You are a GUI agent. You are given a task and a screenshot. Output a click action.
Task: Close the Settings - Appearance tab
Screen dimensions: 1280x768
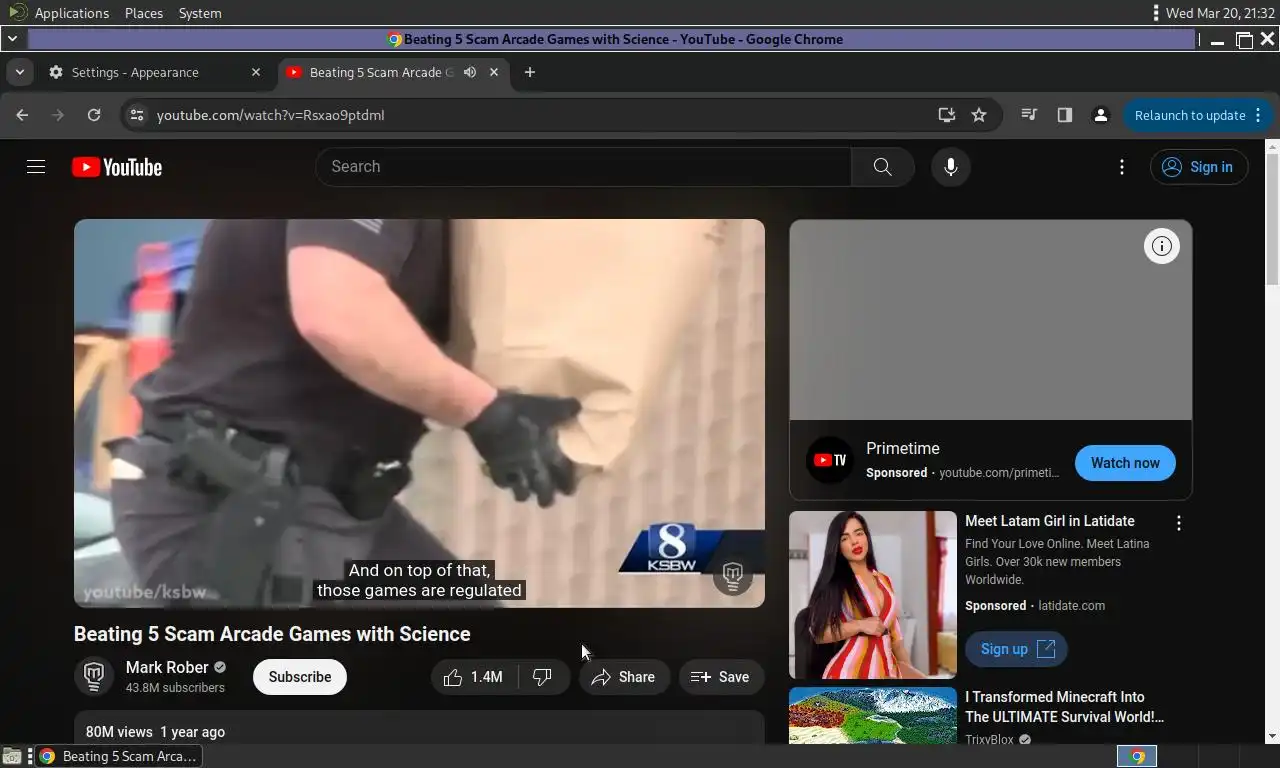pyautogui.click(x=256, y=72)
